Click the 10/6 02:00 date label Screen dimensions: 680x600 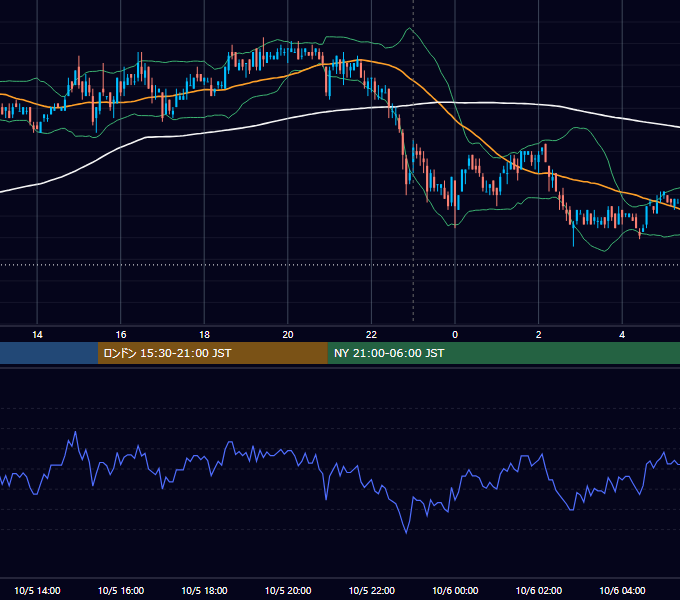coord(539,590)
